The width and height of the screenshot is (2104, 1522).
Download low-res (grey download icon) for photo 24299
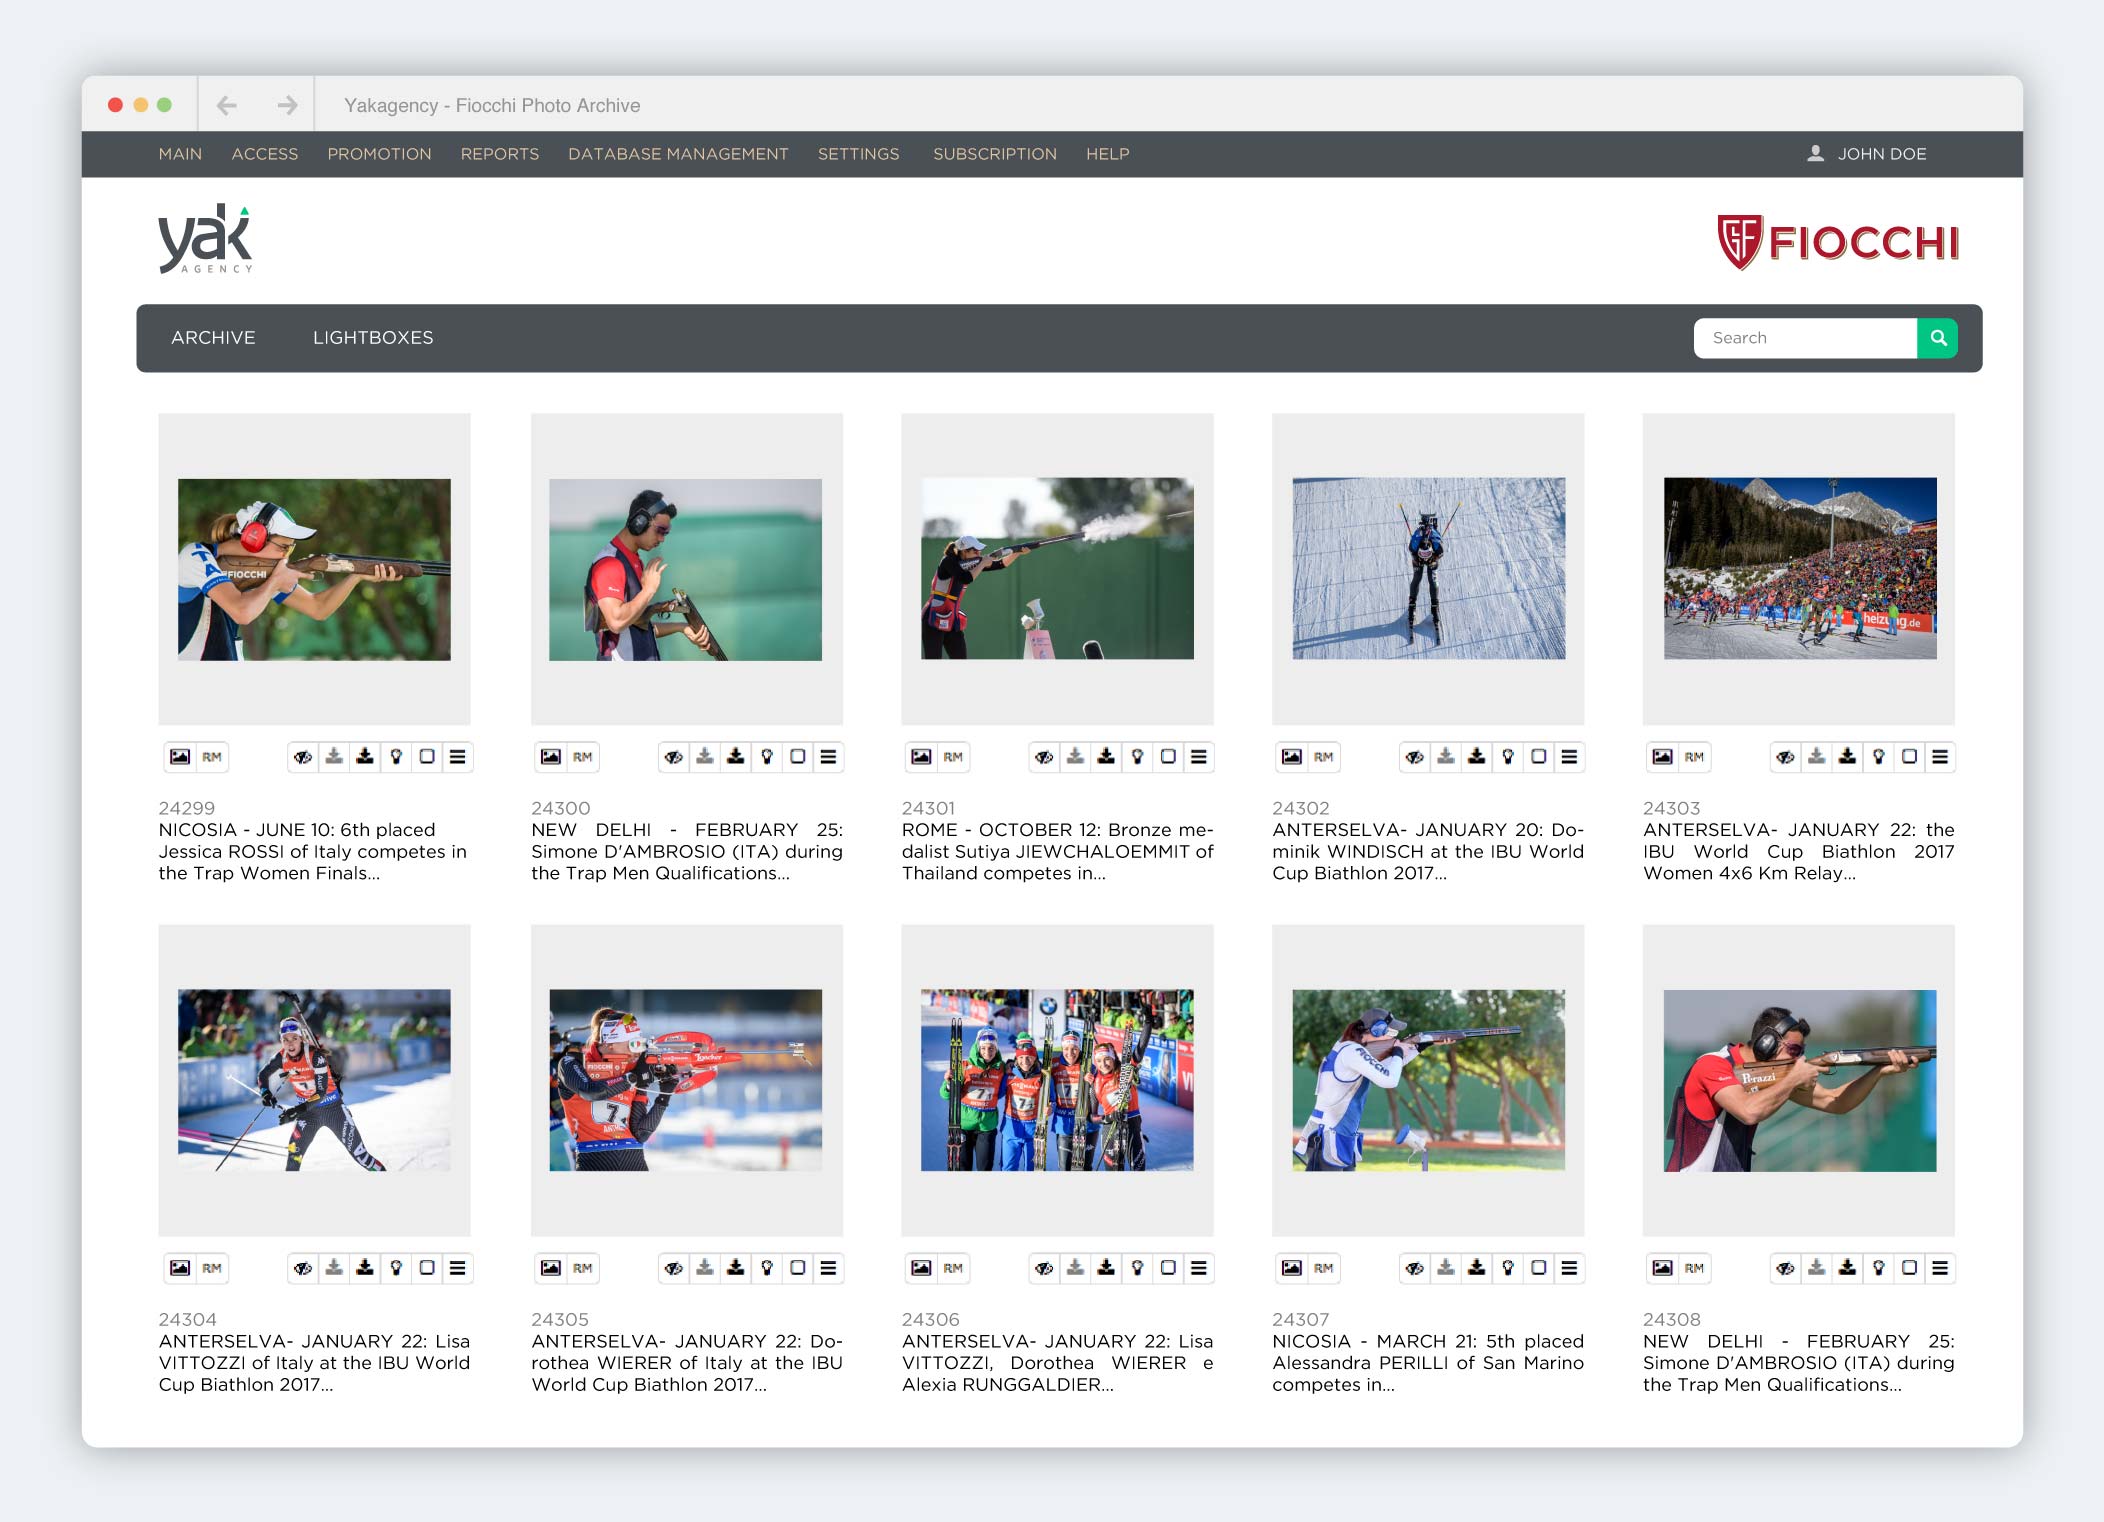pos(334,757)
